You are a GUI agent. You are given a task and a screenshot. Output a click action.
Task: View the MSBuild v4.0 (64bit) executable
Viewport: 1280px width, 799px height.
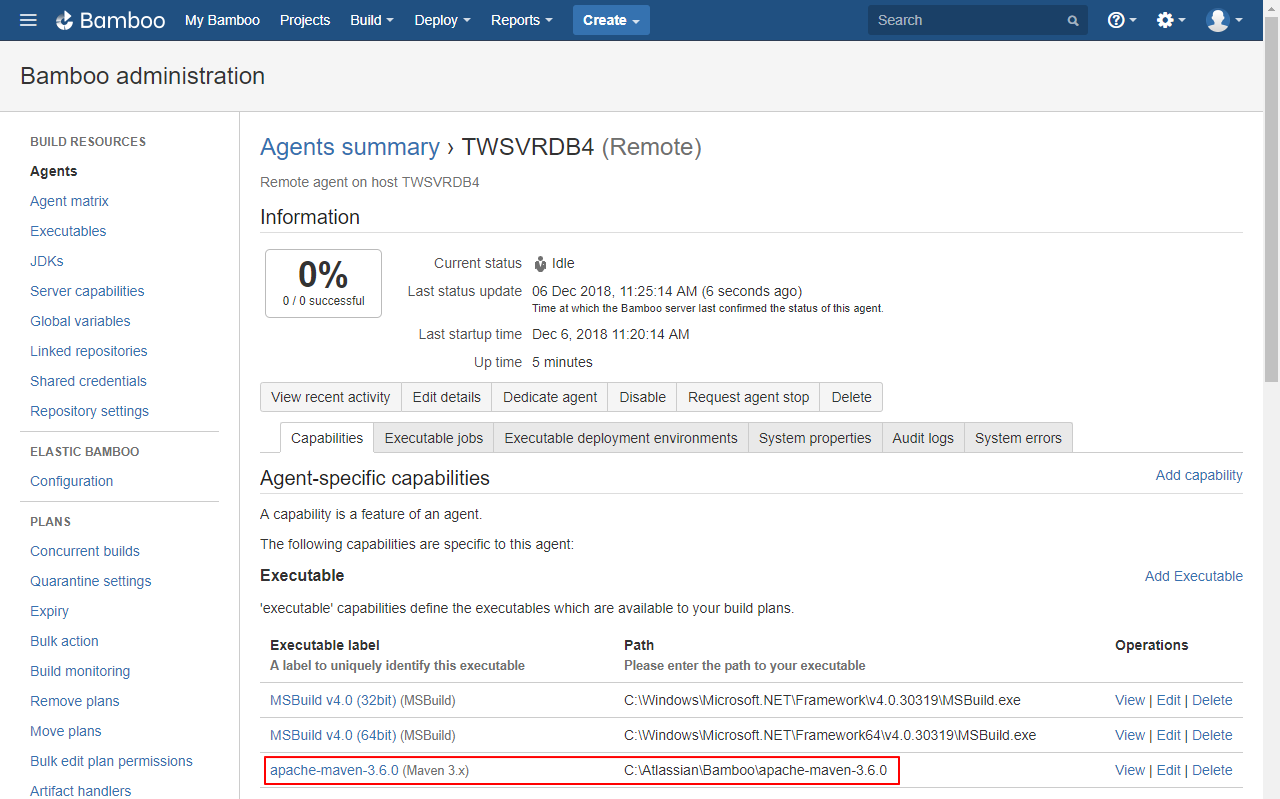coord(1130,735)
